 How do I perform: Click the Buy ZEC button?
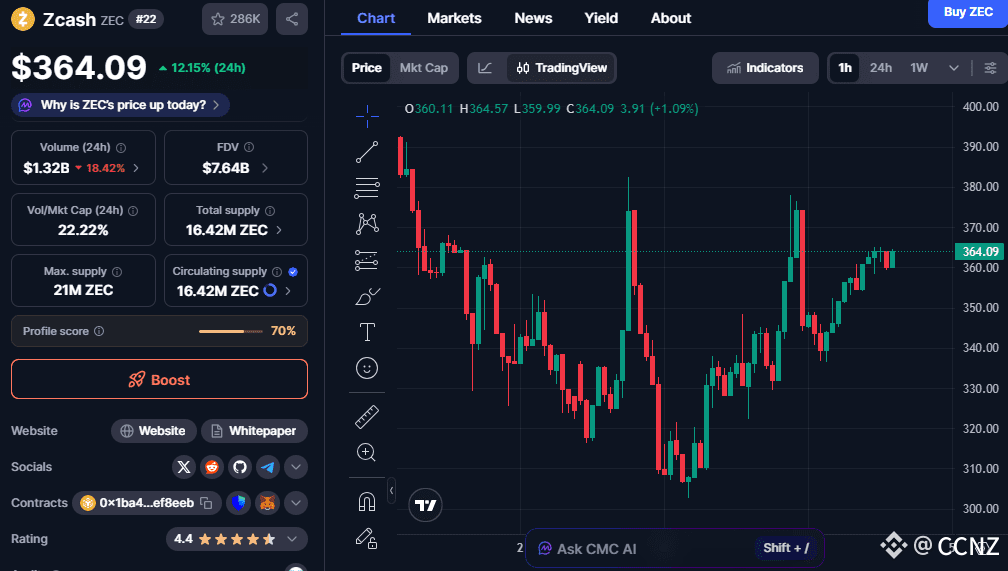968,13
